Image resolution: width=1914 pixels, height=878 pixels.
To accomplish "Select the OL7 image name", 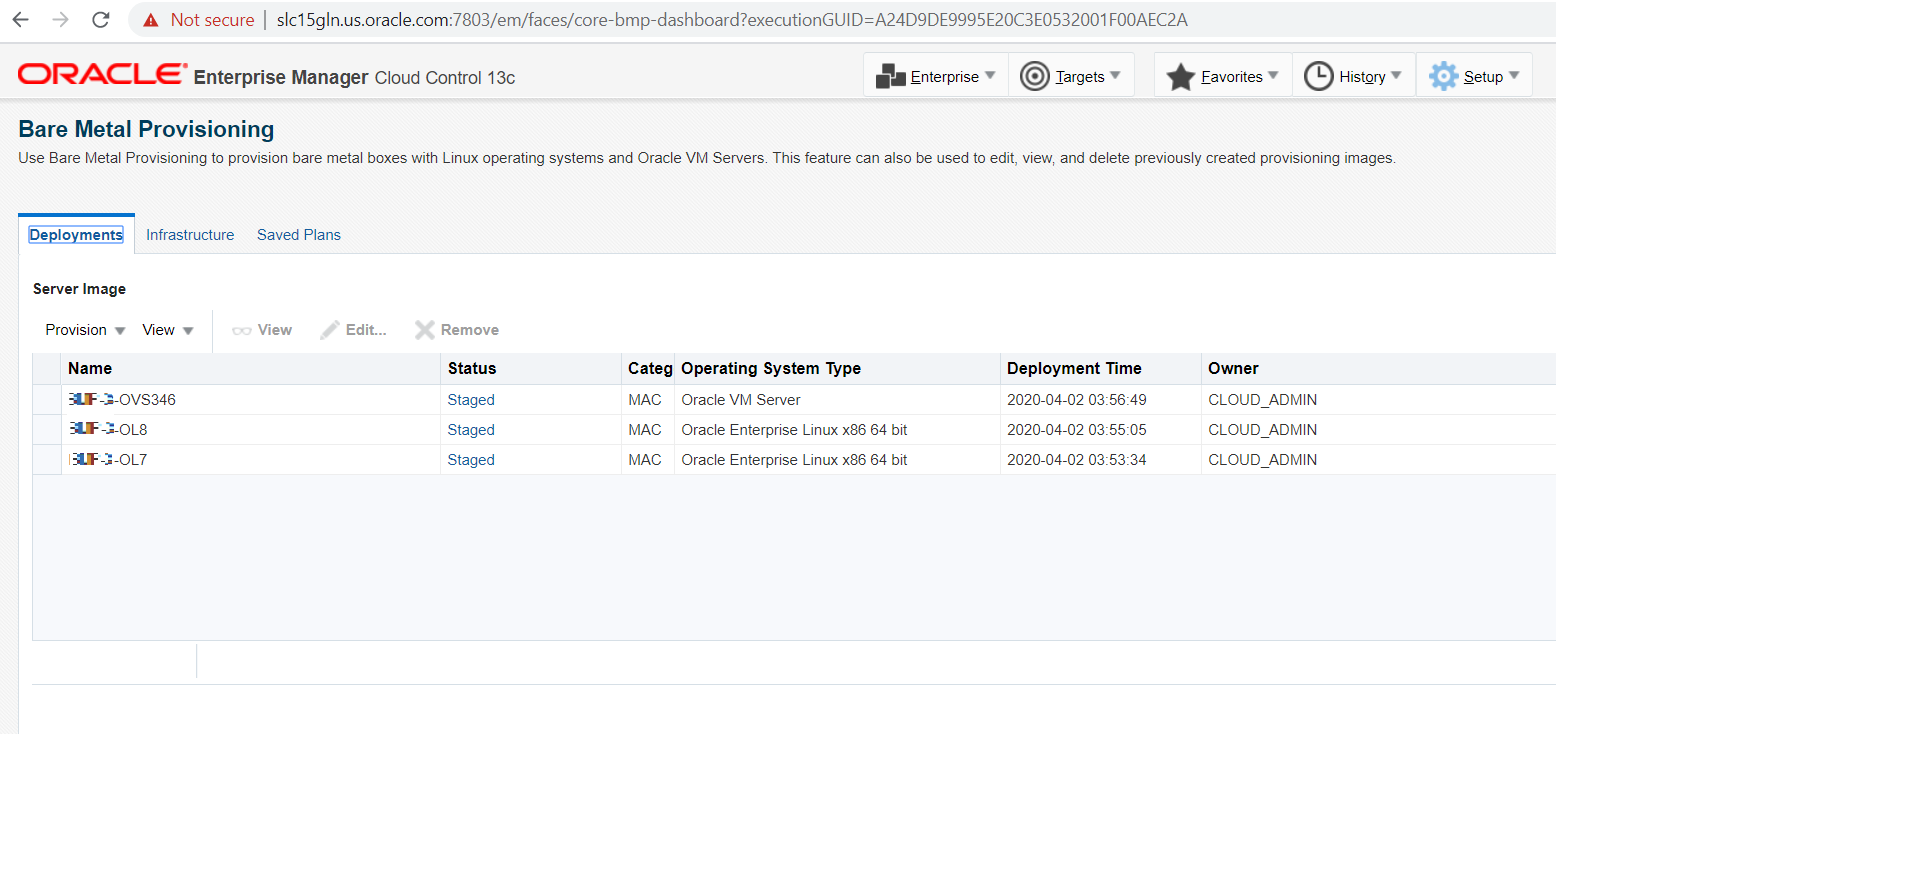I will coord(108,460).
